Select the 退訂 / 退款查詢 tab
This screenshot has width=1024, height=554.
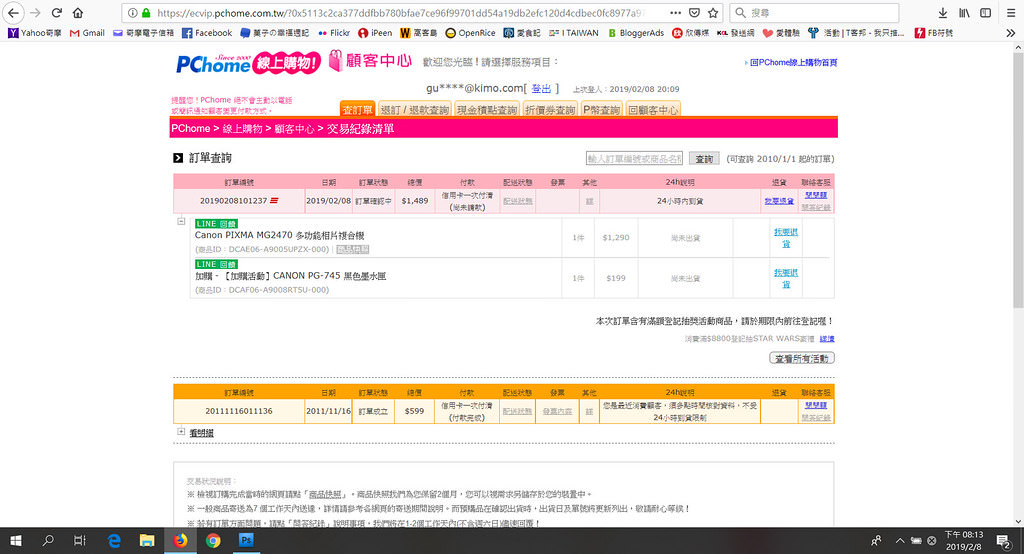[x=415, y=110]
